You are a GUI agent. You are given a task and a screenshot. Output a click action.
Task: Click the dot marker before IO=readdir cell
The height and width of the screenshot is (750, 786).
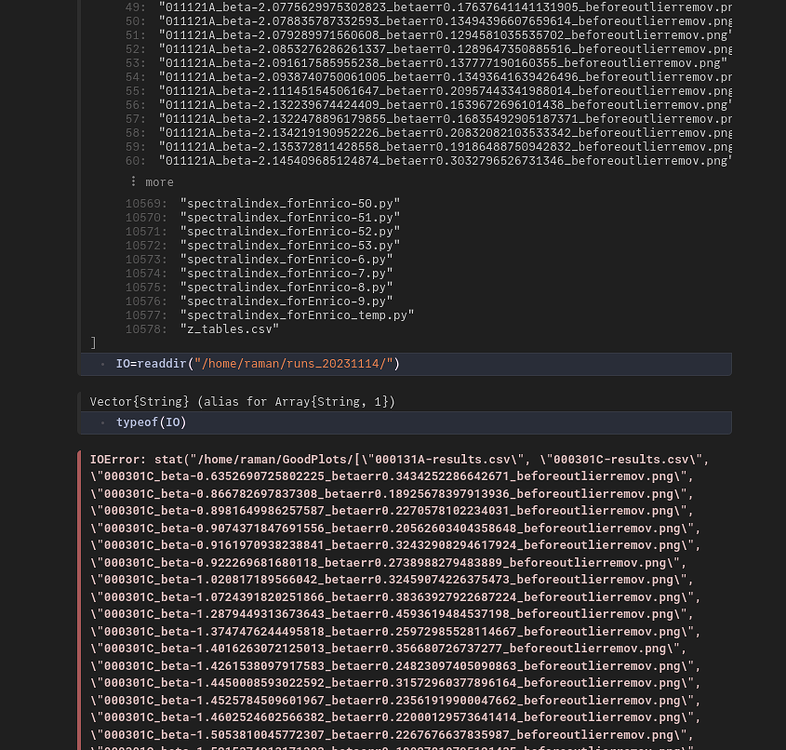tap(103, 364)
